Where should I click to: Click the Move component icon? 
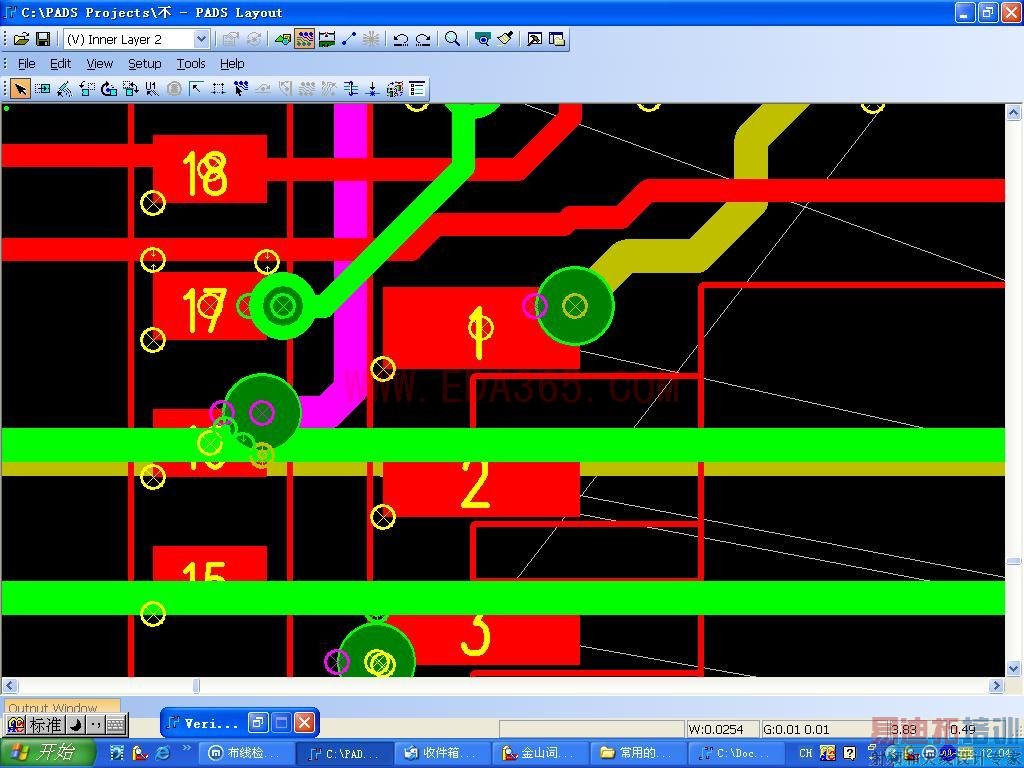[x=42, y=88]
